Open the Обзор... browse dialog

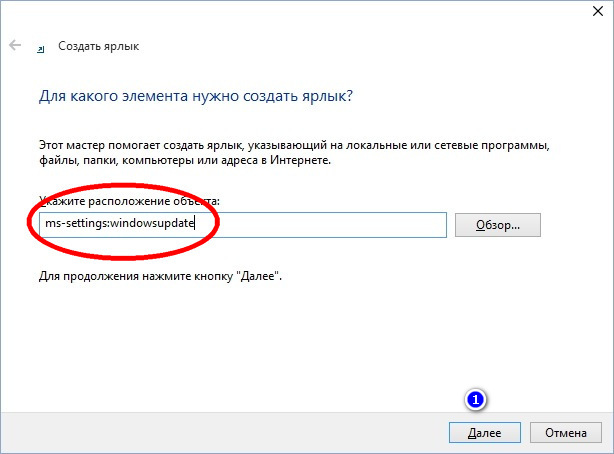[x=498, y=225]
